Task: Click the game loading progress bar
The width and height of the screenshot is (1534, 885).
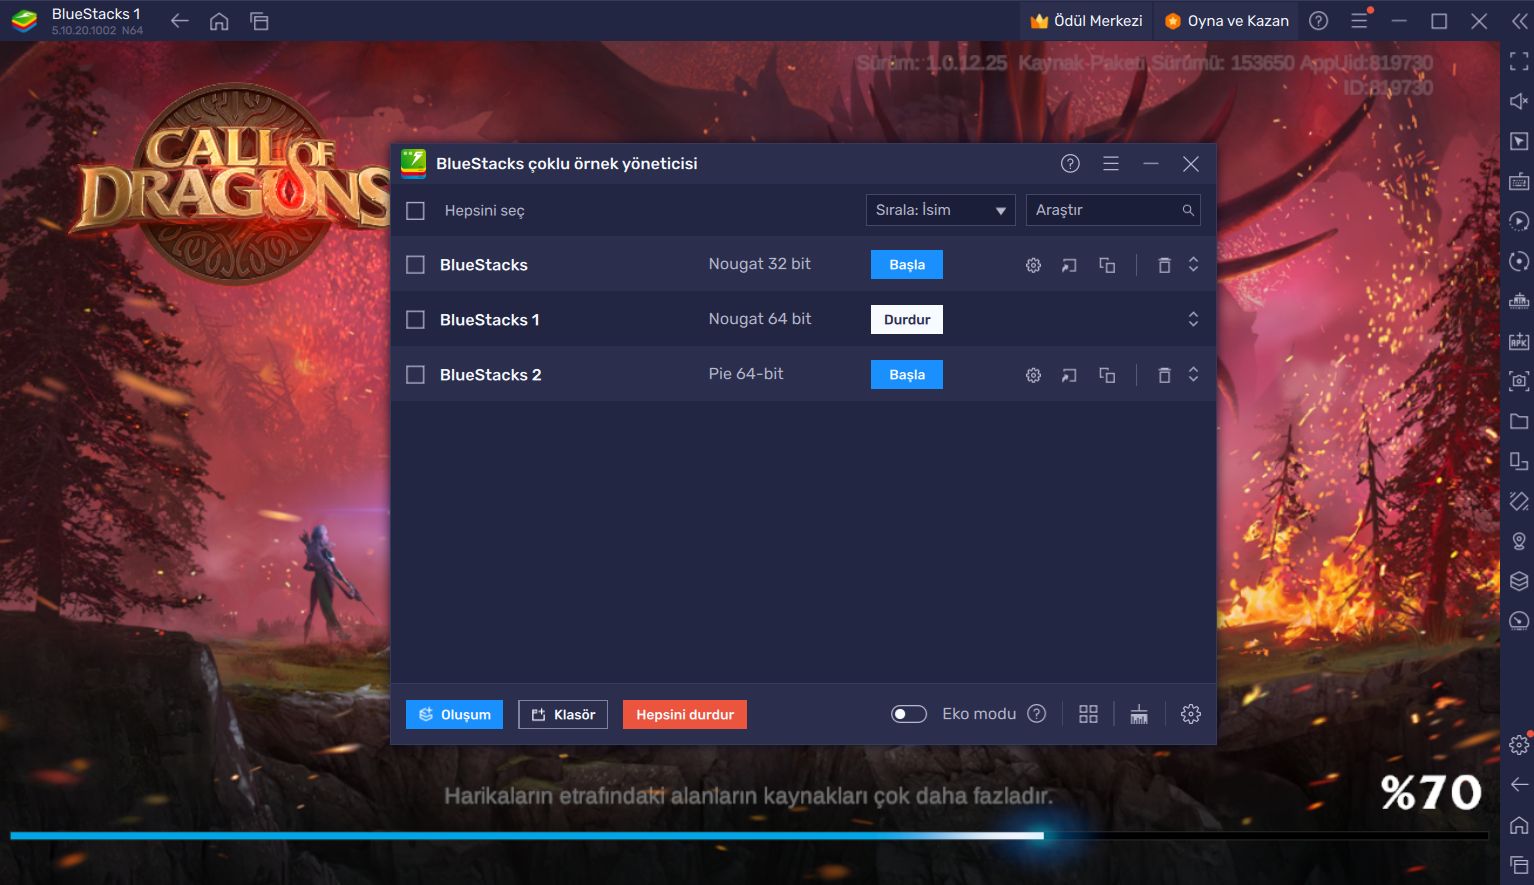Action: point(748,835)
